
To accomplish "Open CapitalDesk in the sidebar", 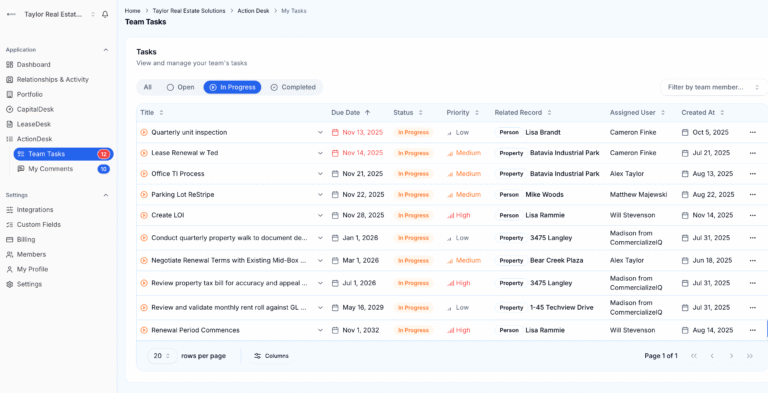I will (35, 109).
